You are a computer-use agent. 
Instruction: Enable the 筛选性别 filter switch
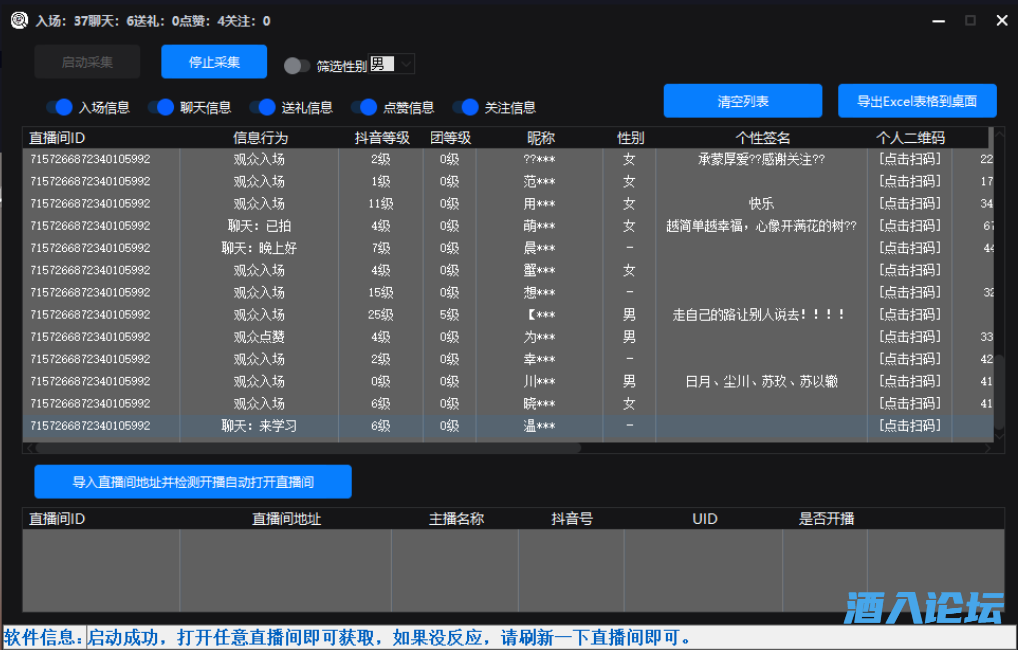(296, 66)
